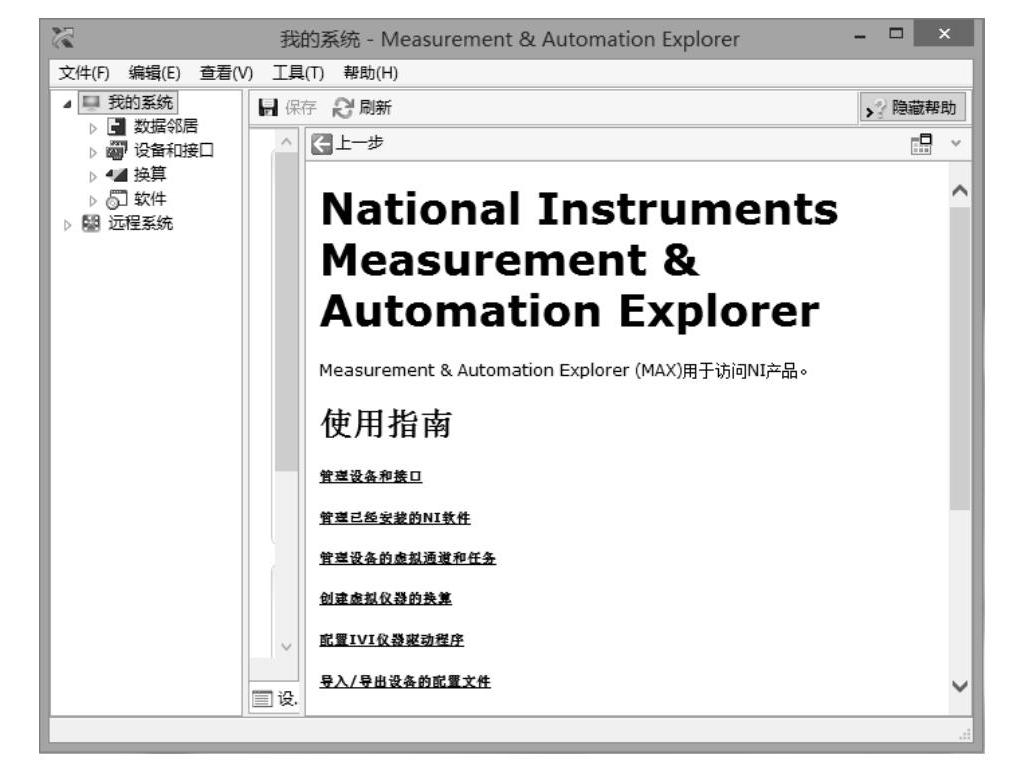Click the help pane scroll up arrow

tap(959, 191)
